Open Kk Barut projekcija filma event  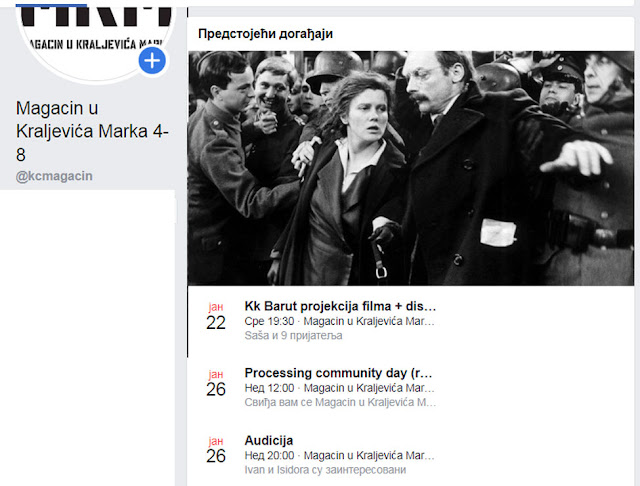pyautogui.click(x=340, y=306)
